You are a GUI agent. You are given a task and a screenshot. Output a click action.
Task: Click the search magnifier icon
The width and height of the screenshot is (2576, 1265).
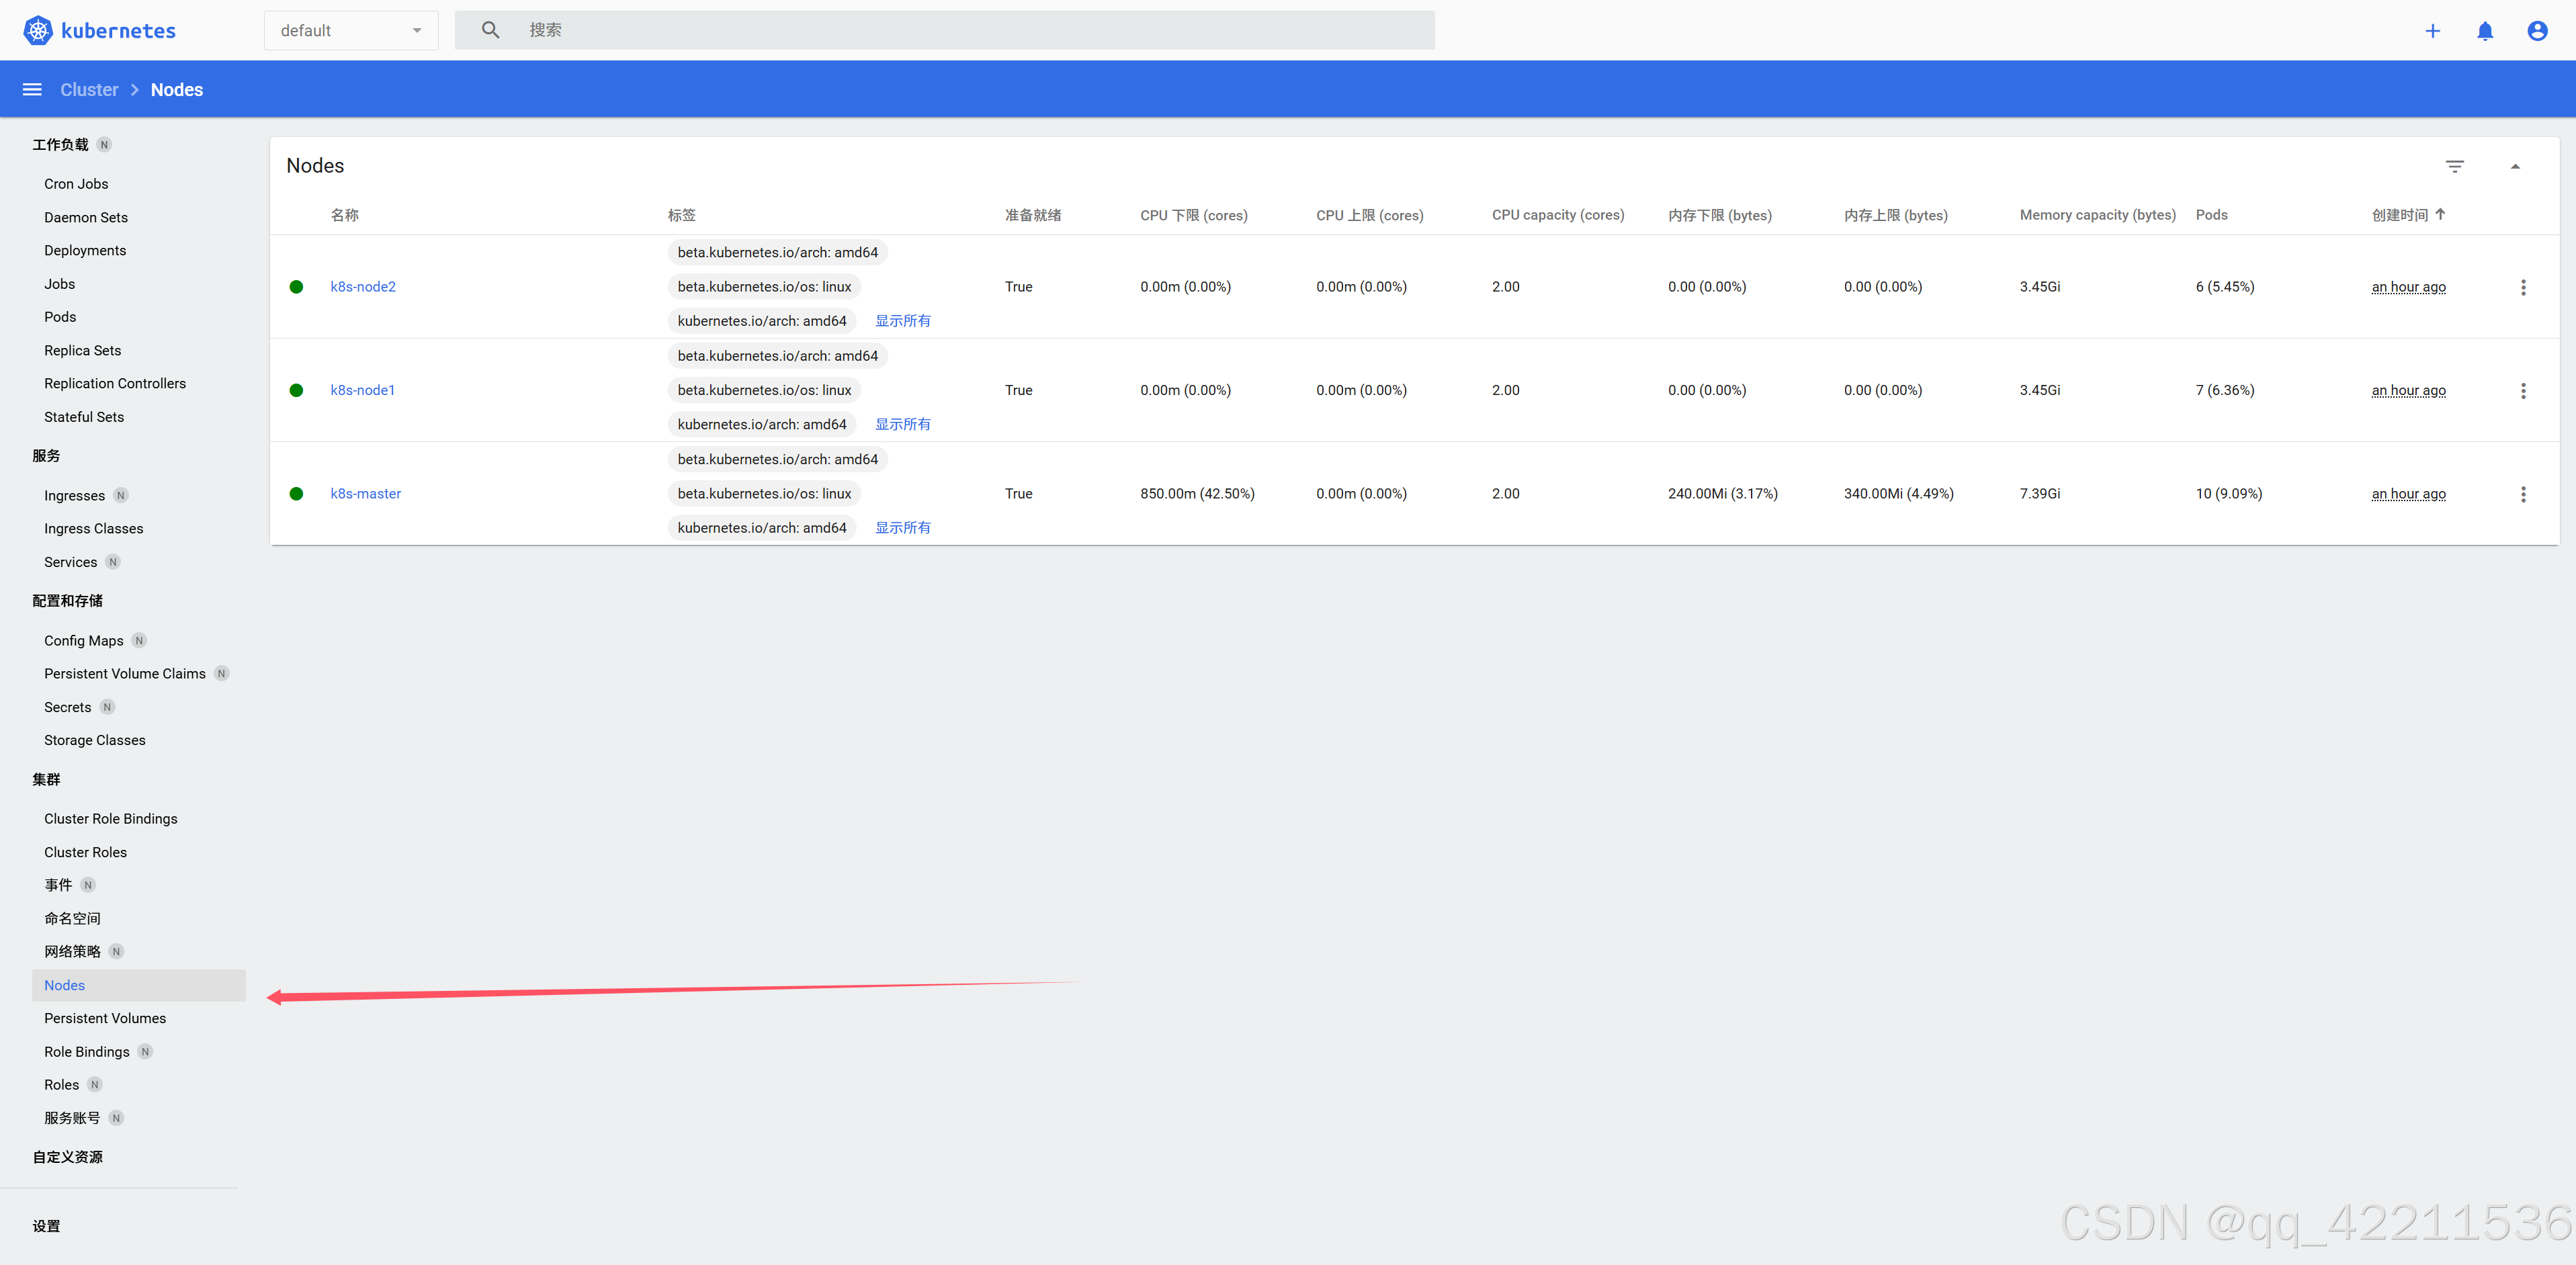[490, 30]
